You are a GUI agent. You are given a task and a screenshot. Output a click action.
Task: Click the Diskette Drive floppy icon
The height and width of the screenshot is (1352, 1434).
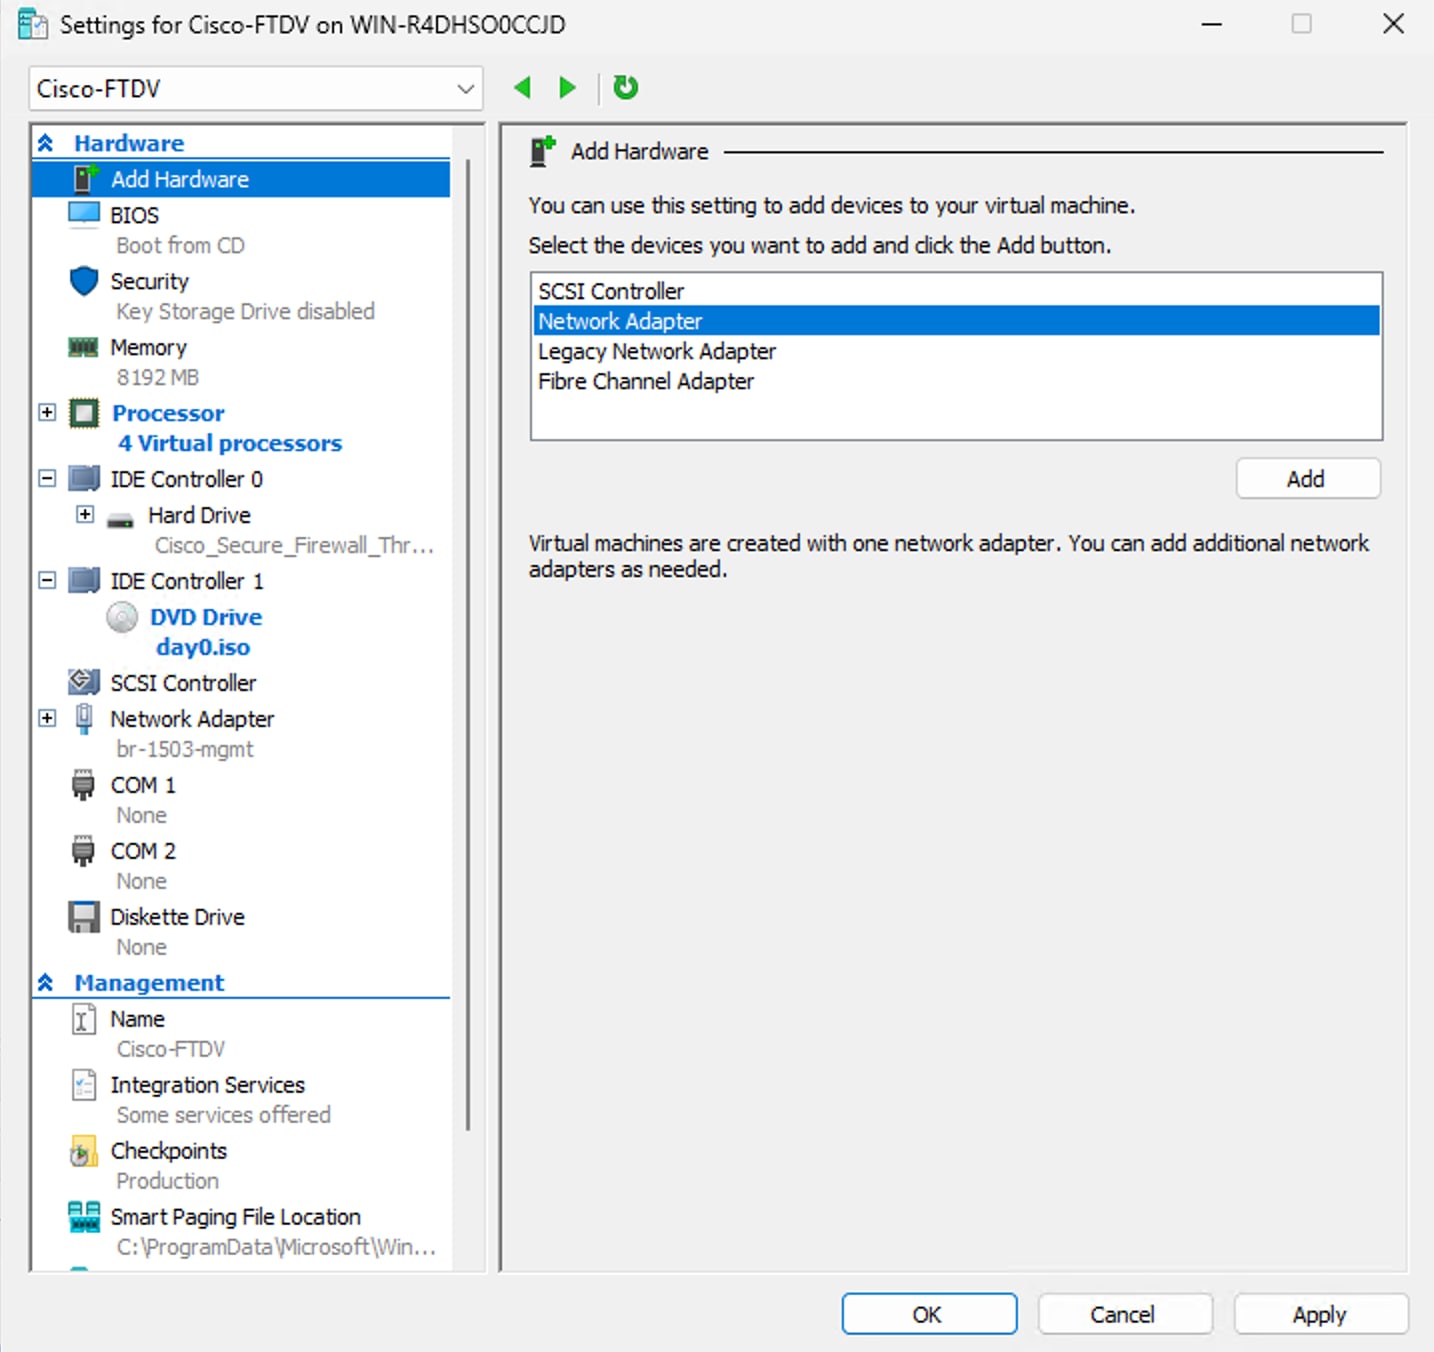point(84,917)
